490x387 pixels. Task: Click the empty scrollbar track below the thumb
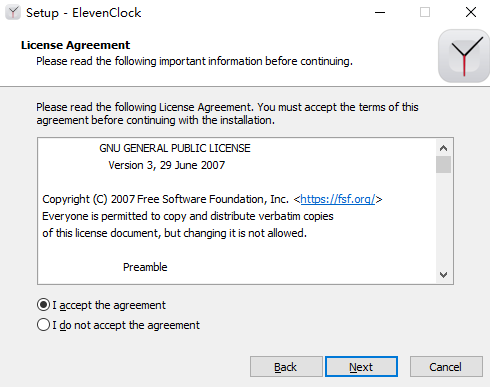tap(443, 220)
